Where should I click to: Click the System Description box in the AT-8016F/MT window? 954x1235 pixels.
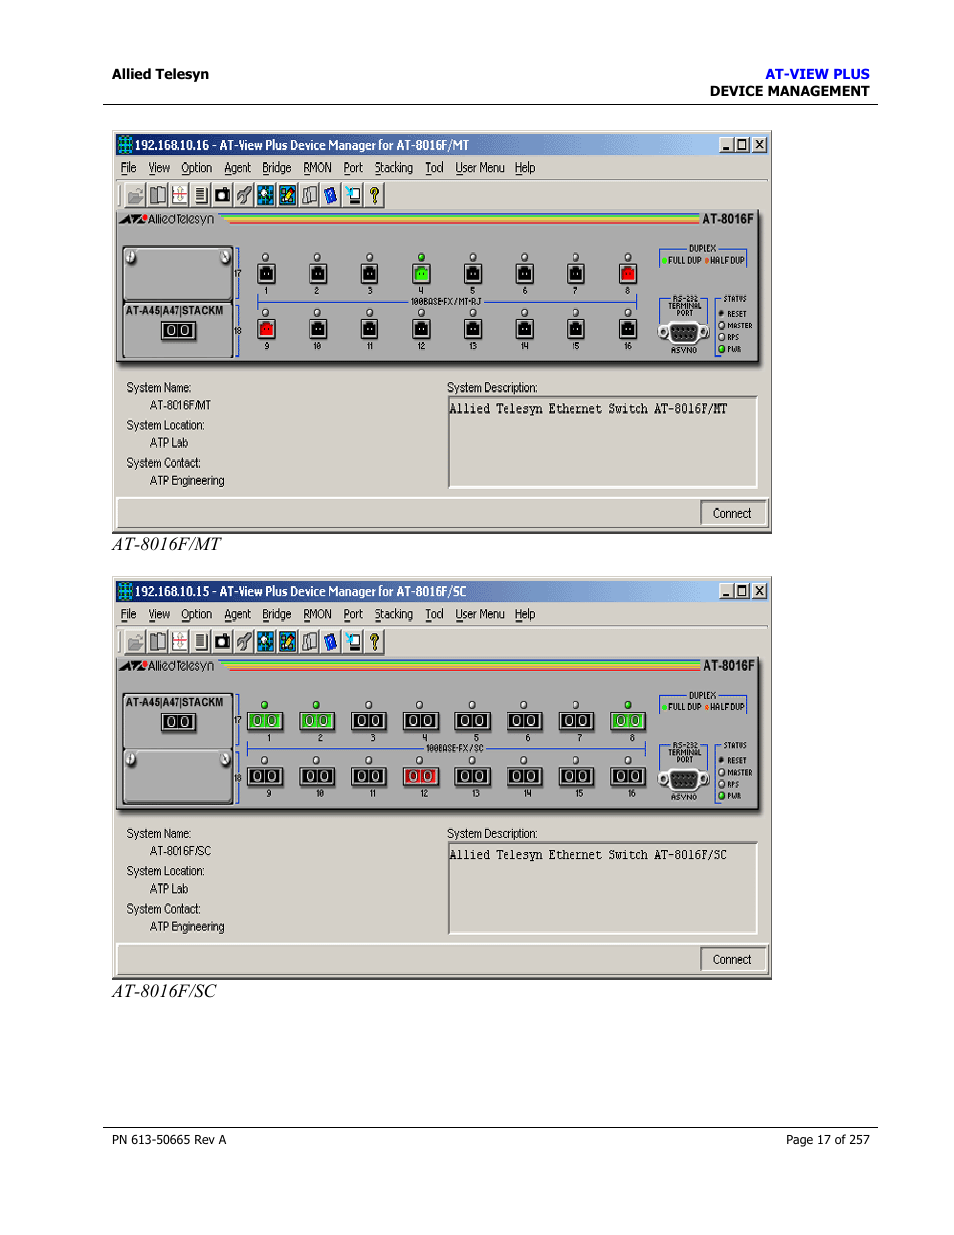602,442
